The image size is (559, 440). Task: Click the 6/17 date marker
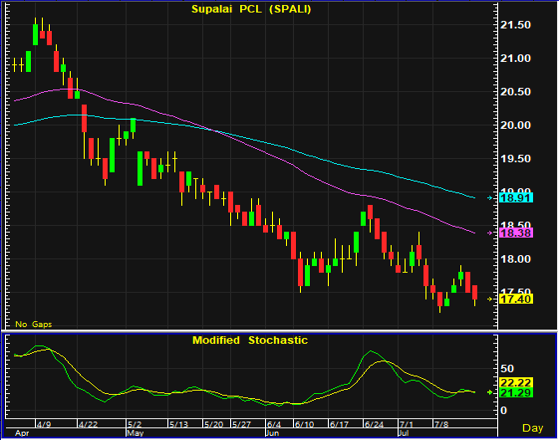339,424
